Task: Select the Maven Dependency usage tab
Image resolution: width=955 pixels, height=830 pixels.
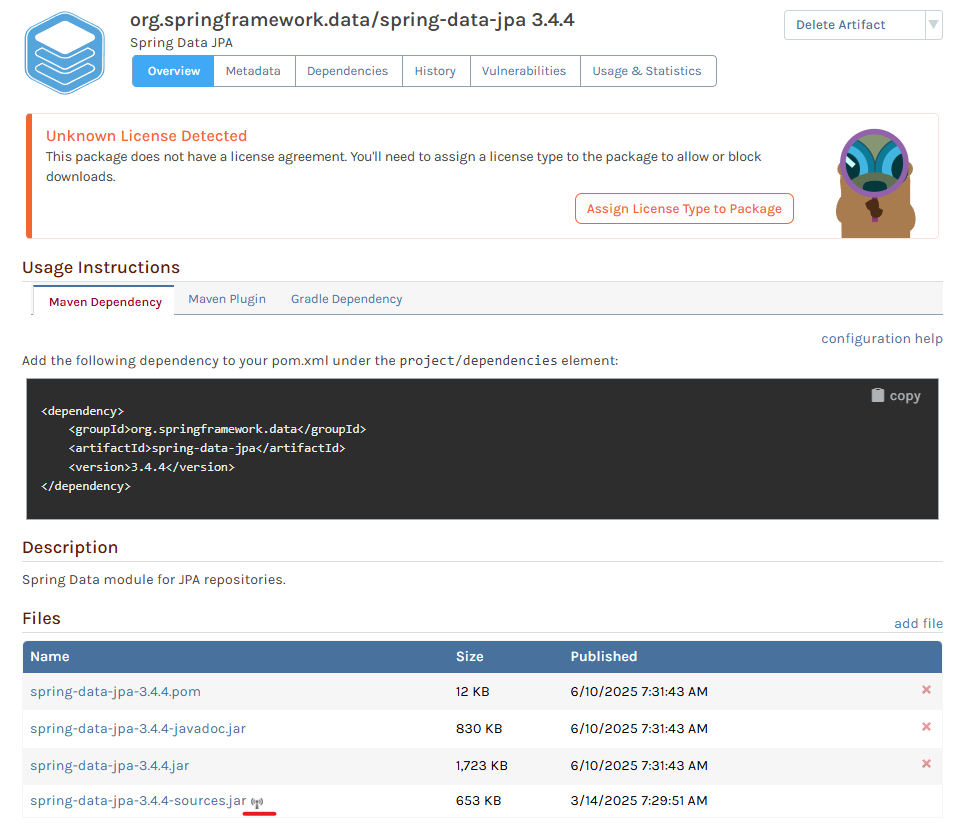Action: coord(105,301)
